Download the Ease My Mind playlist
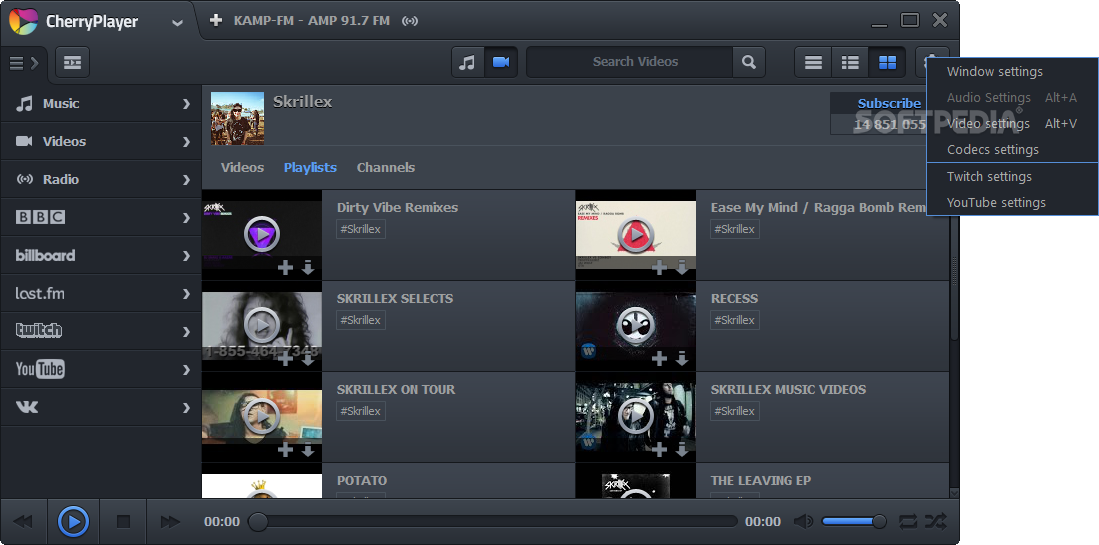This screenshot has height=545, width=1099. click(x=681, y=268)
